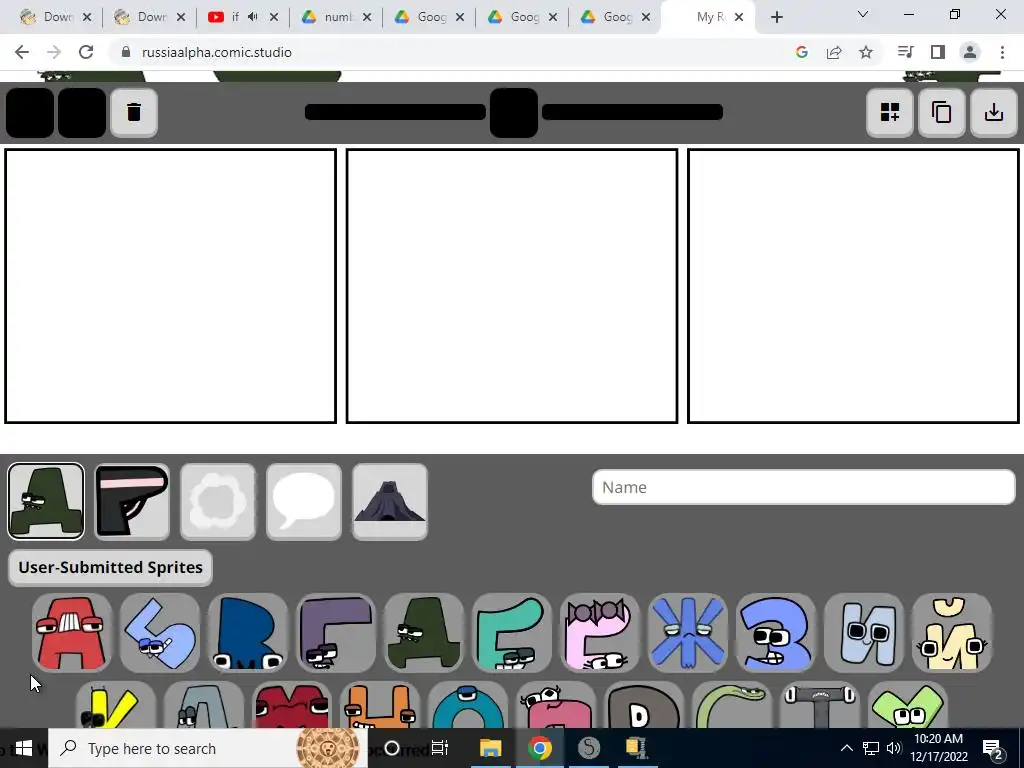
Task: Click the Name search field
Action: click(803, 487)
